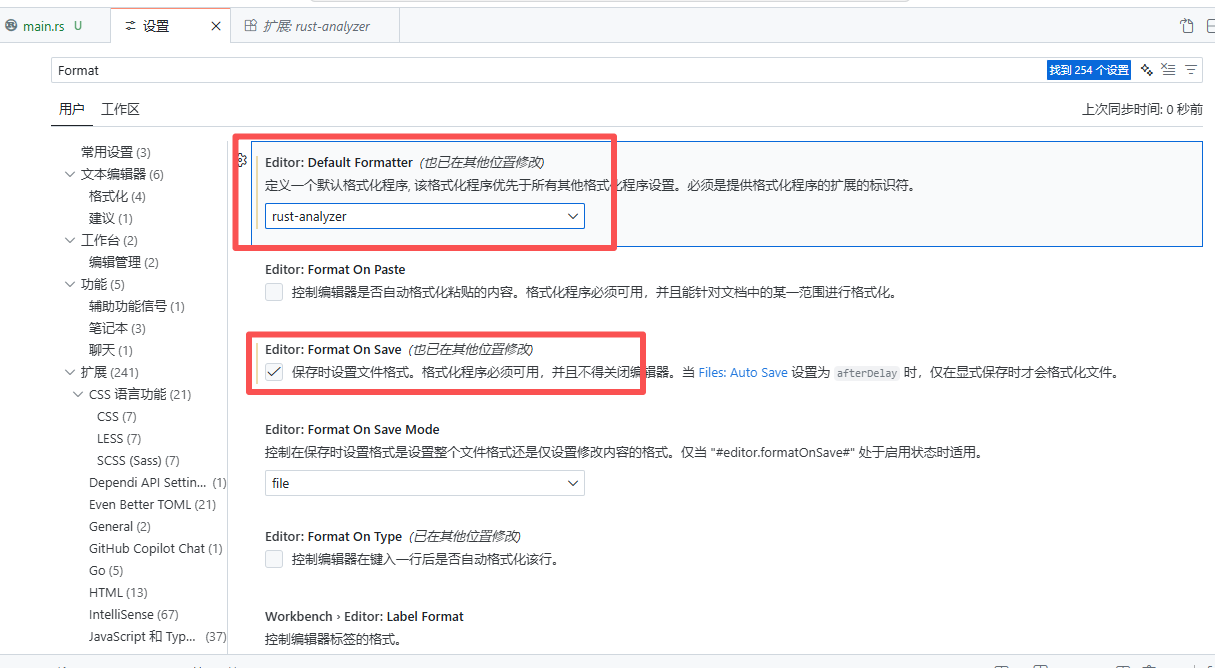The image size is (1215, 668).
Task: Select 笔记本 (3) tree item
Action: 117,328
